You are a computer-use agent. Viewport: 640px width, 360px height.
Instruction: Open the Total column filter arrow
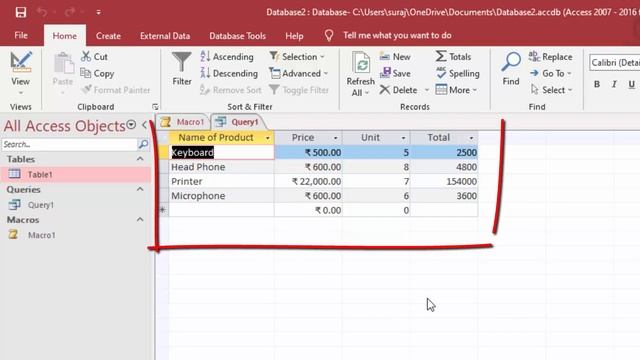point(471,138)
